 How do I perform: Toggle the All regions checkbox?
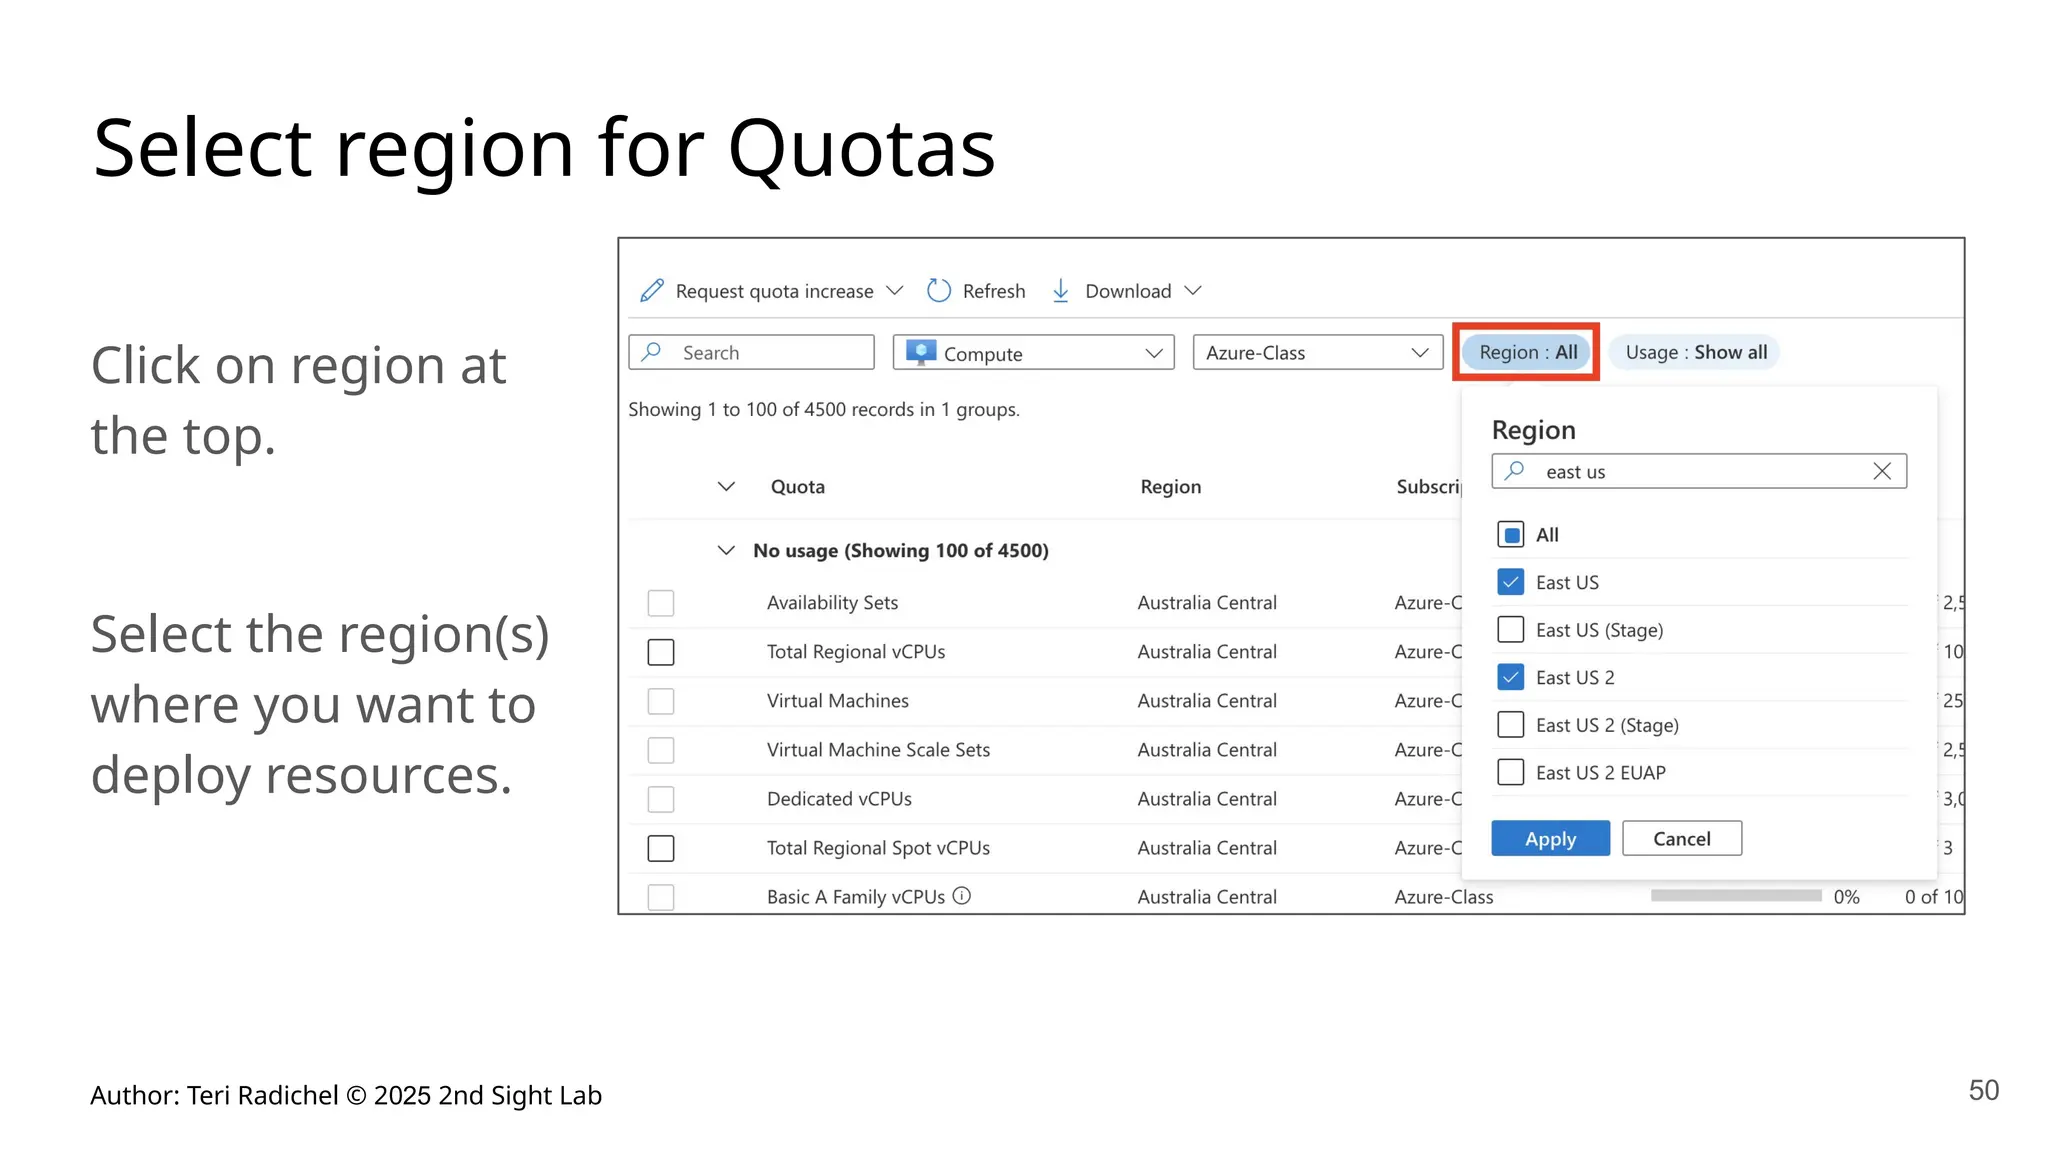tap(1511, 535)
